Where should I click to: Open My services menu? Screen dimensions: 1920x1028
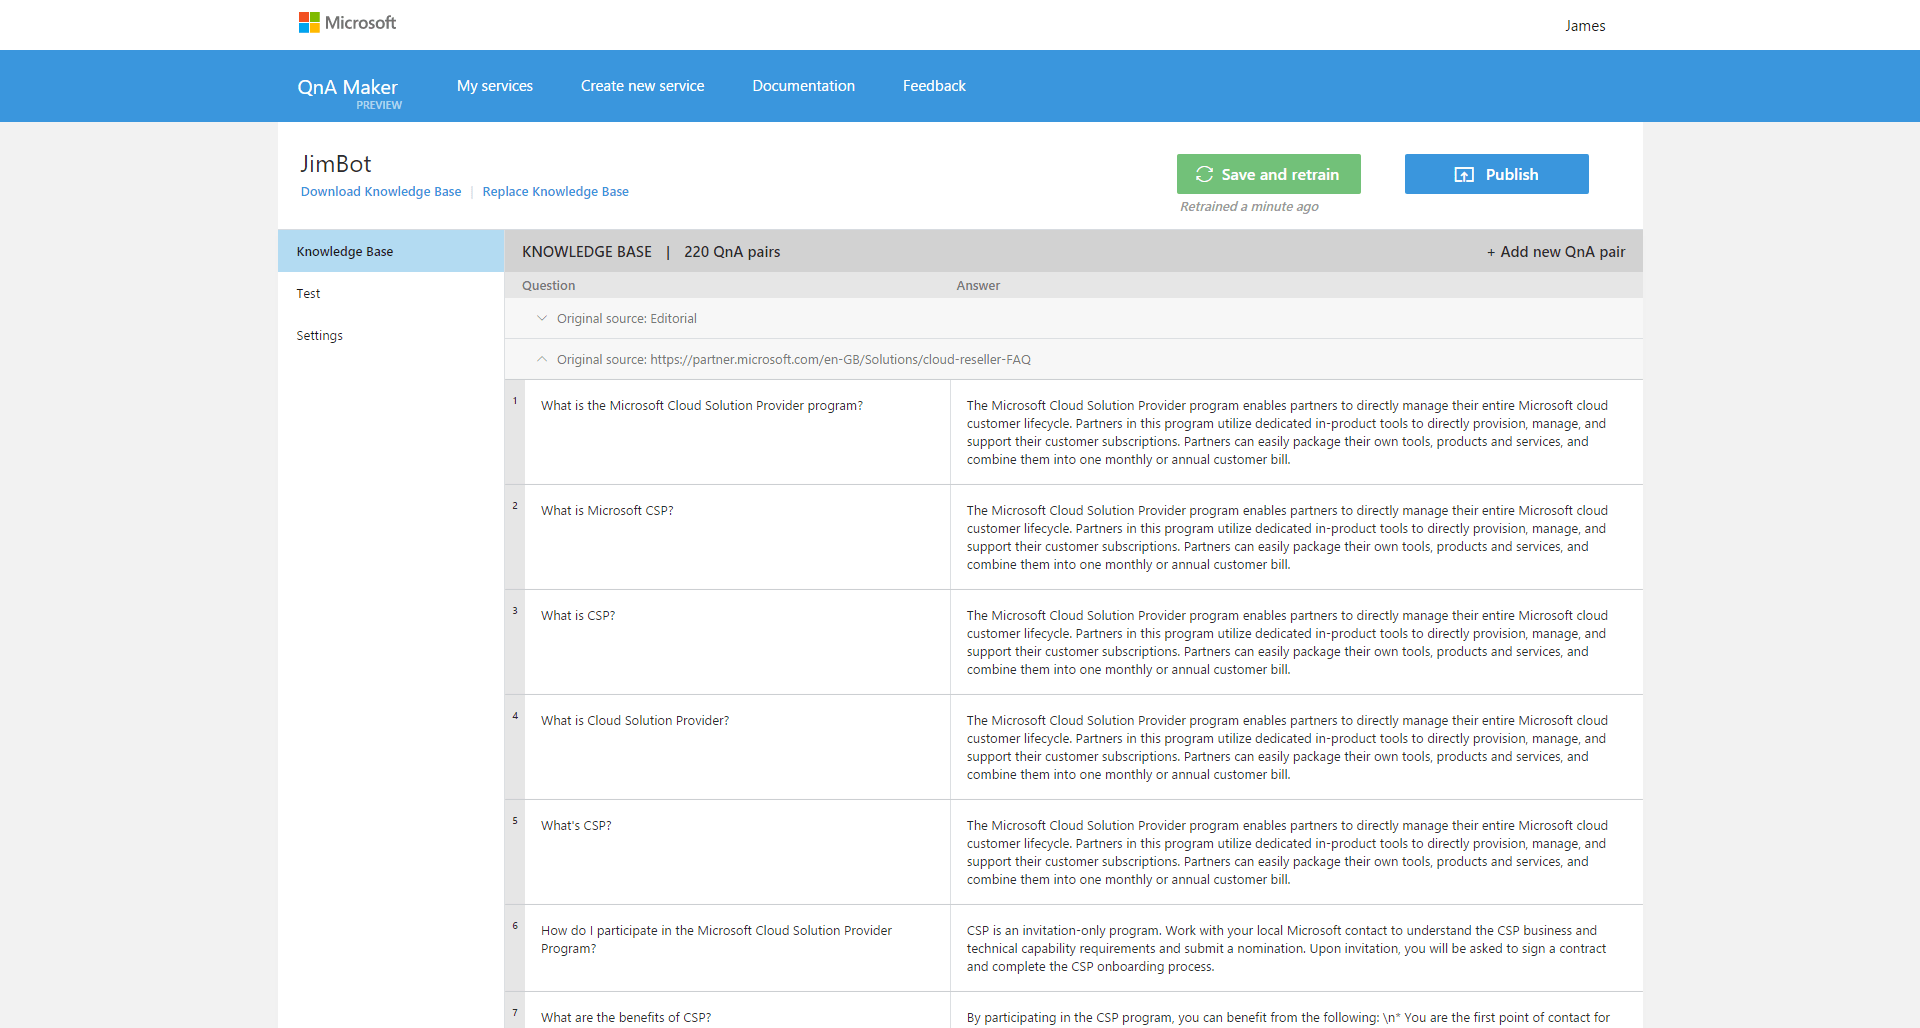[x=495, y=86]
